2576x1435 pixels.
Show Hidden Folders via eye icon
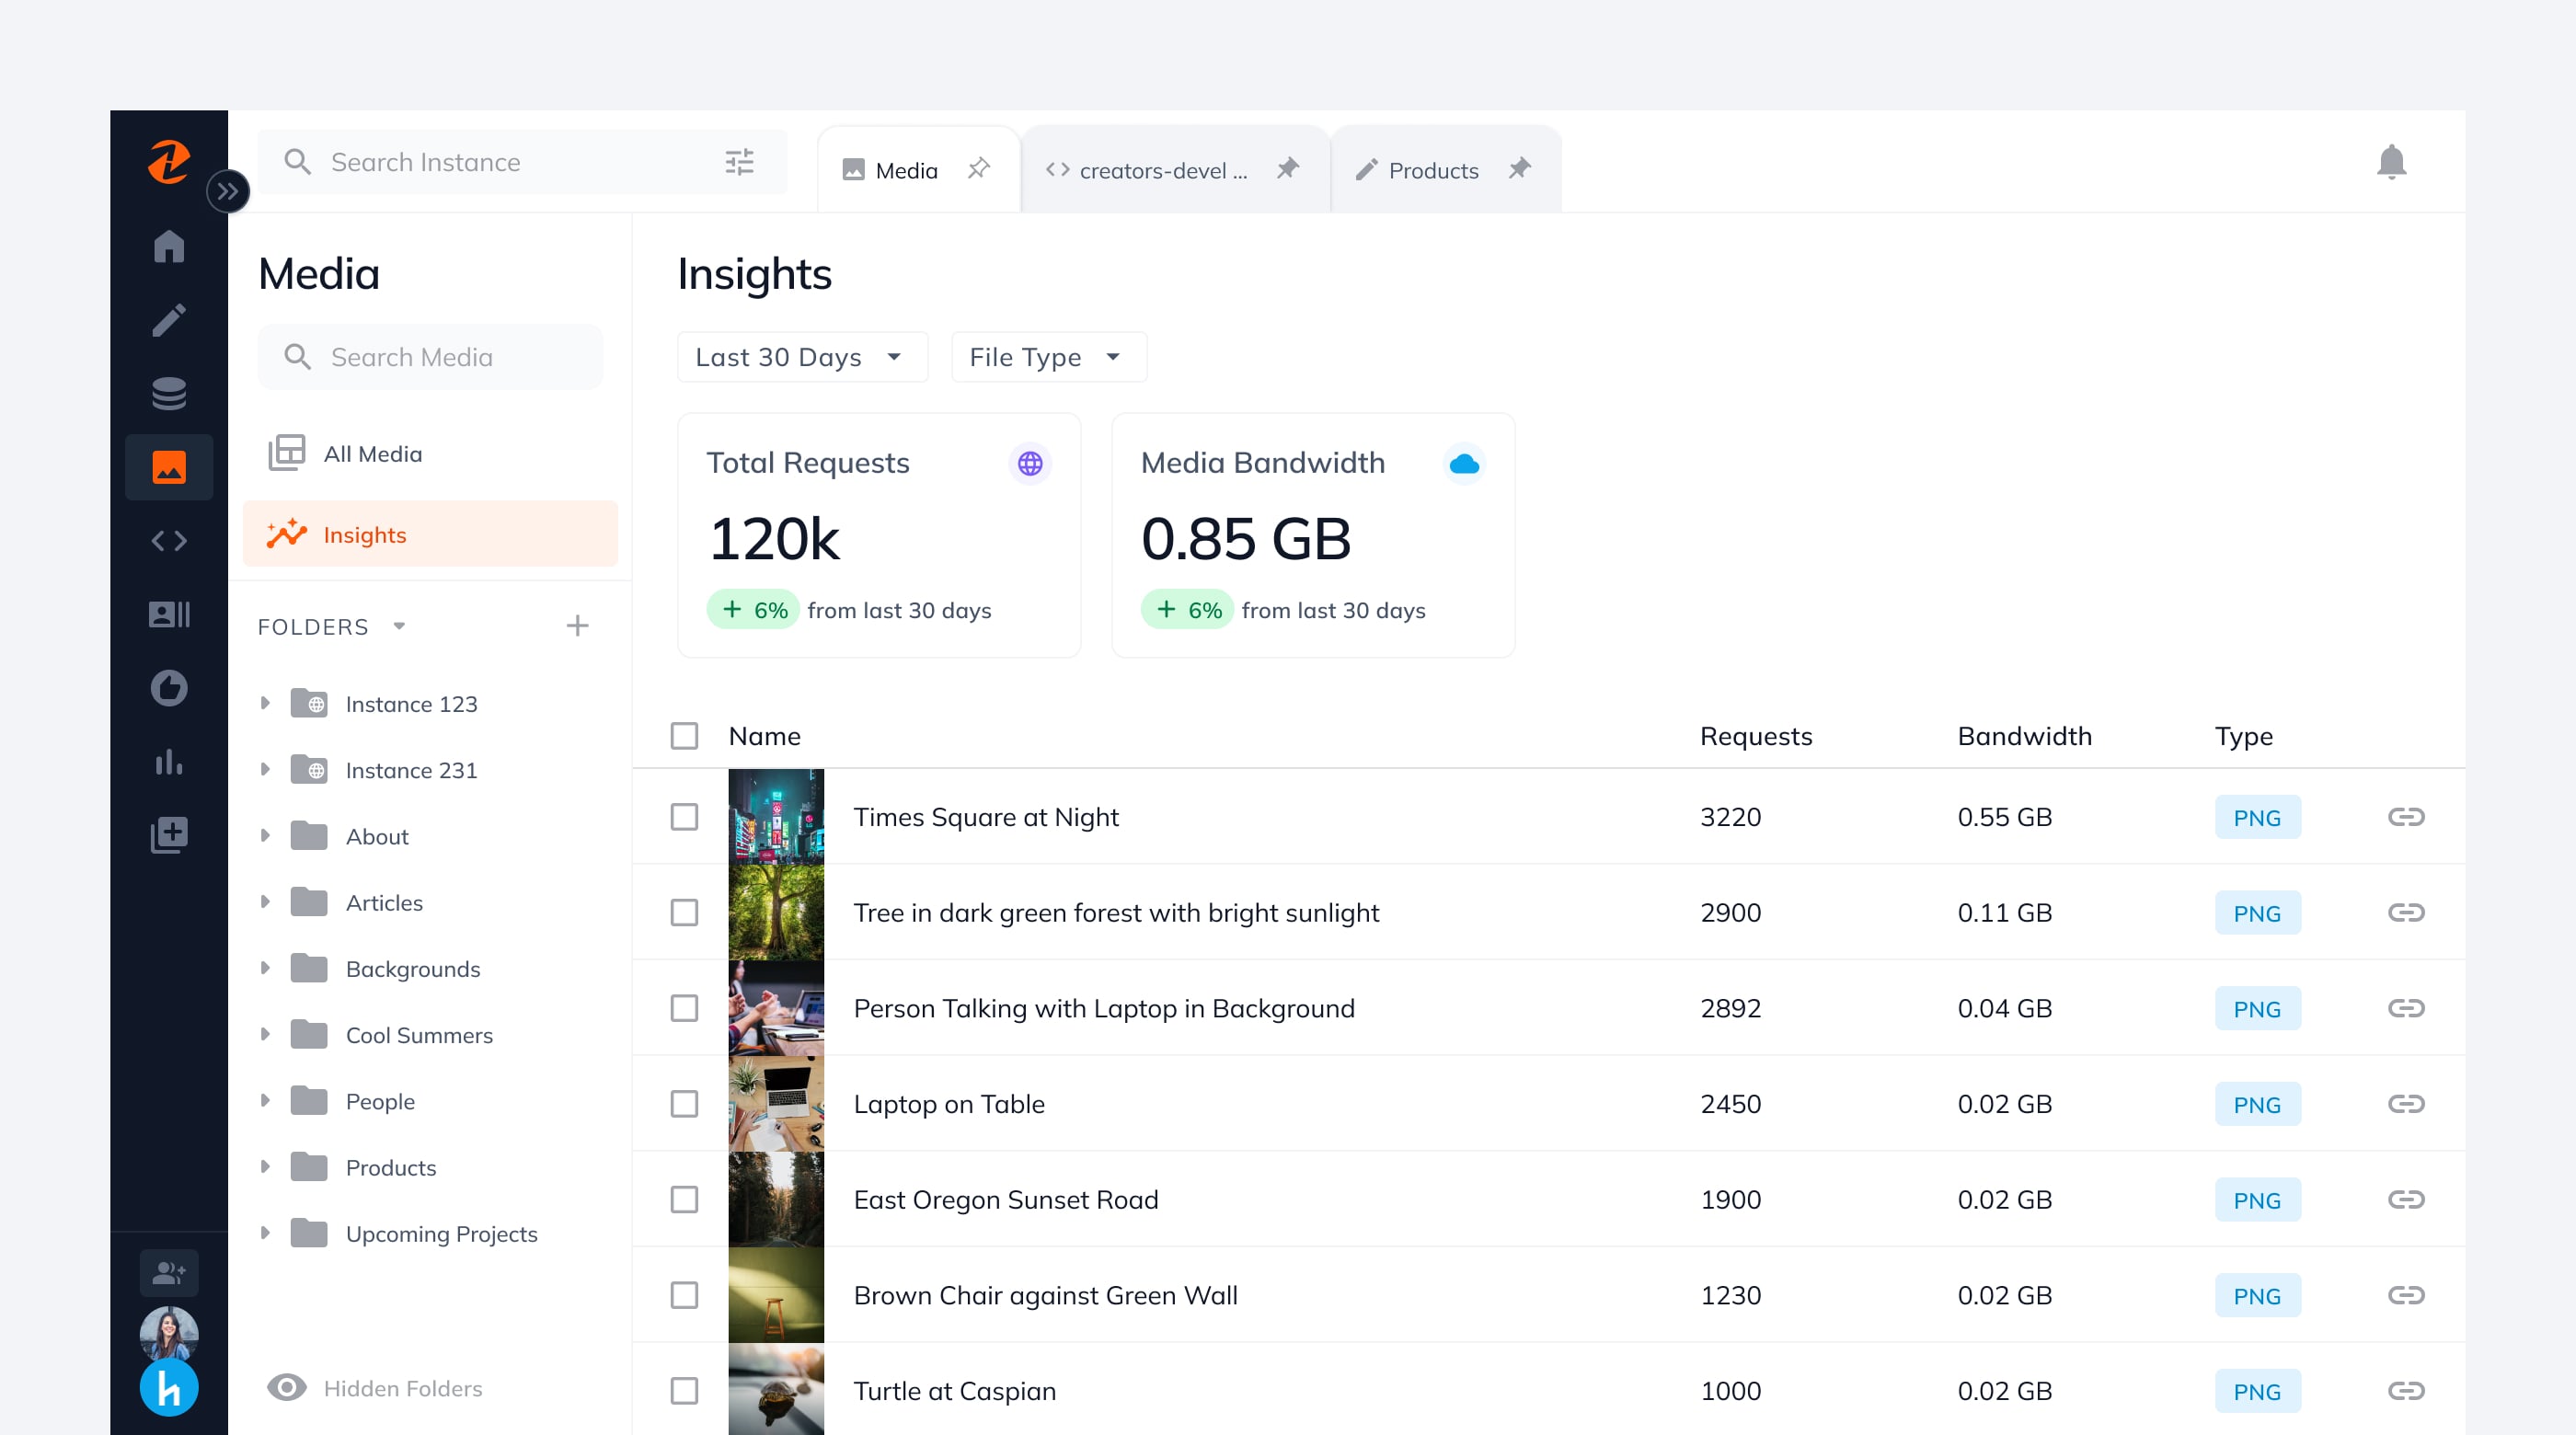pos(287,1388)
